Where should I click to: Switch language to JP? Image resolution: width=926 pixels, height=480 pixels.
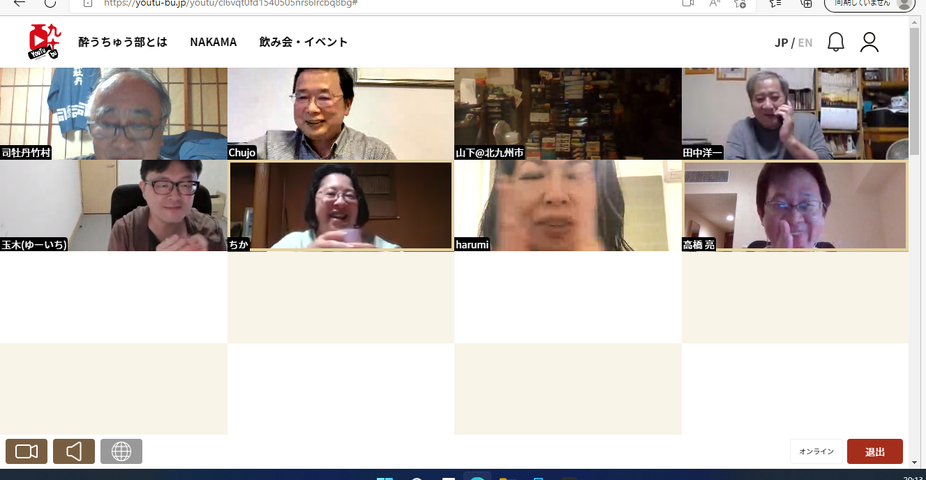point(781,43)
